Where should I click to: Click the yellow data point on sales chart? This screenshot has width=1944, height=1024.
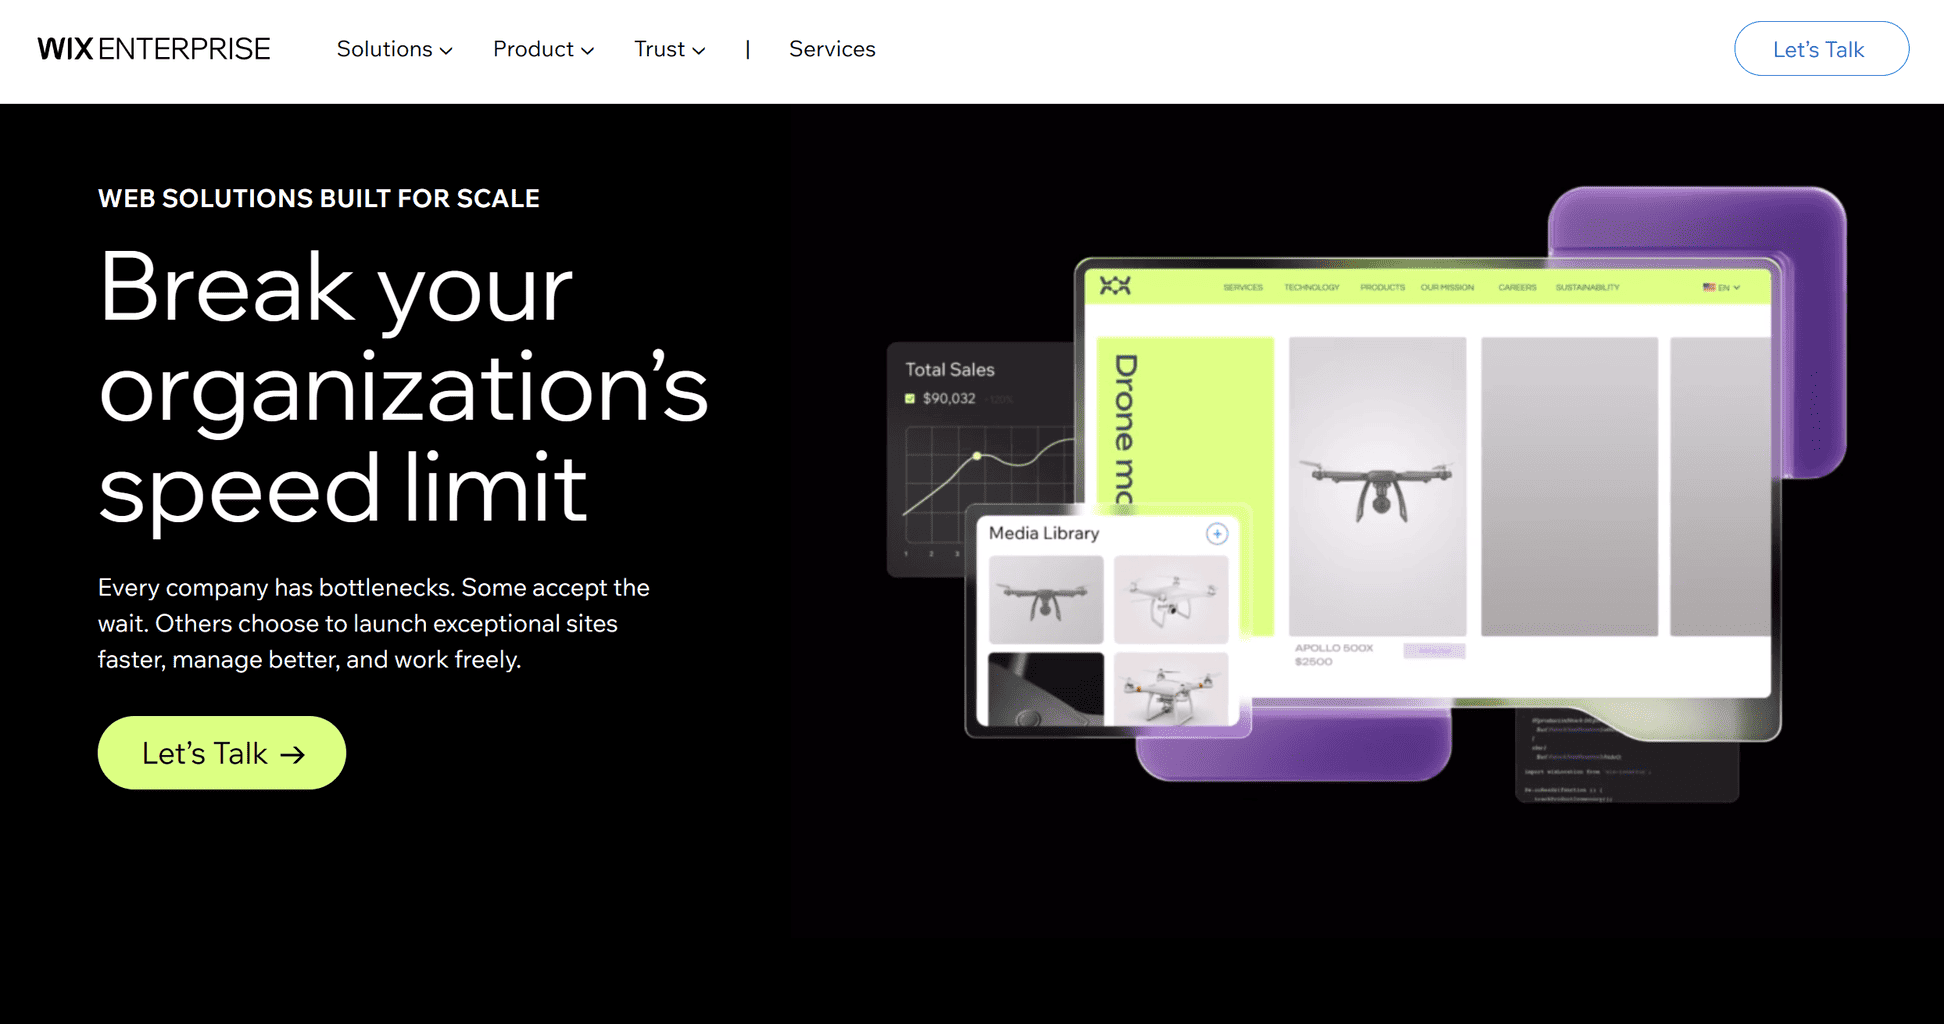click(977, 456)
